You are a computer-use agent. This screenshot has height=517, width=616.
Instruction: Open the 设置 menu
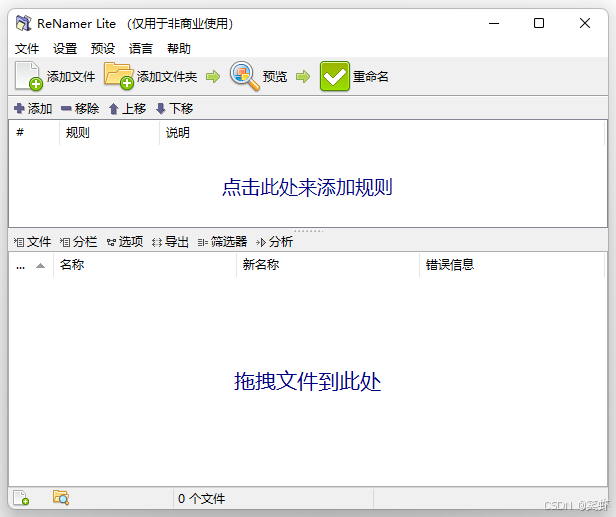click(x=65, y=49)
